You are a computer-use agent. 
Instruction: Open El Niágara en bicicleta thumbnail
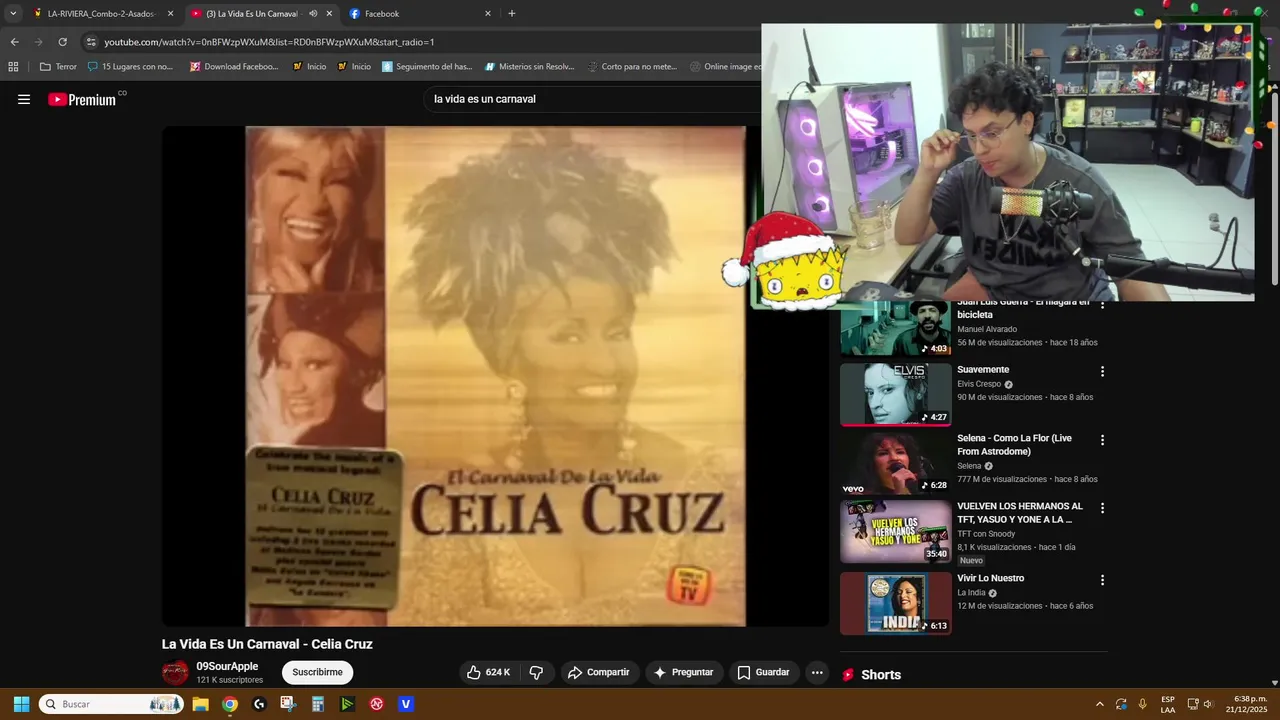895,328
